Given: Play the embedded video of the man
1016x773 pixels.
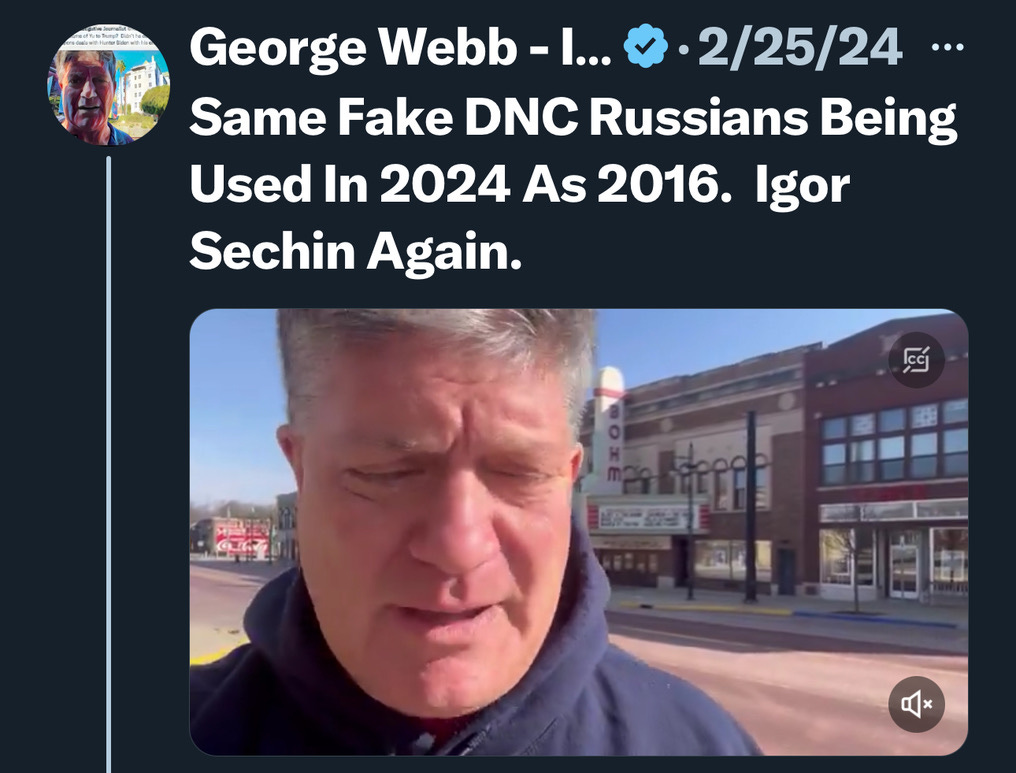Looking at the screenshot, I should coord(579,532).
